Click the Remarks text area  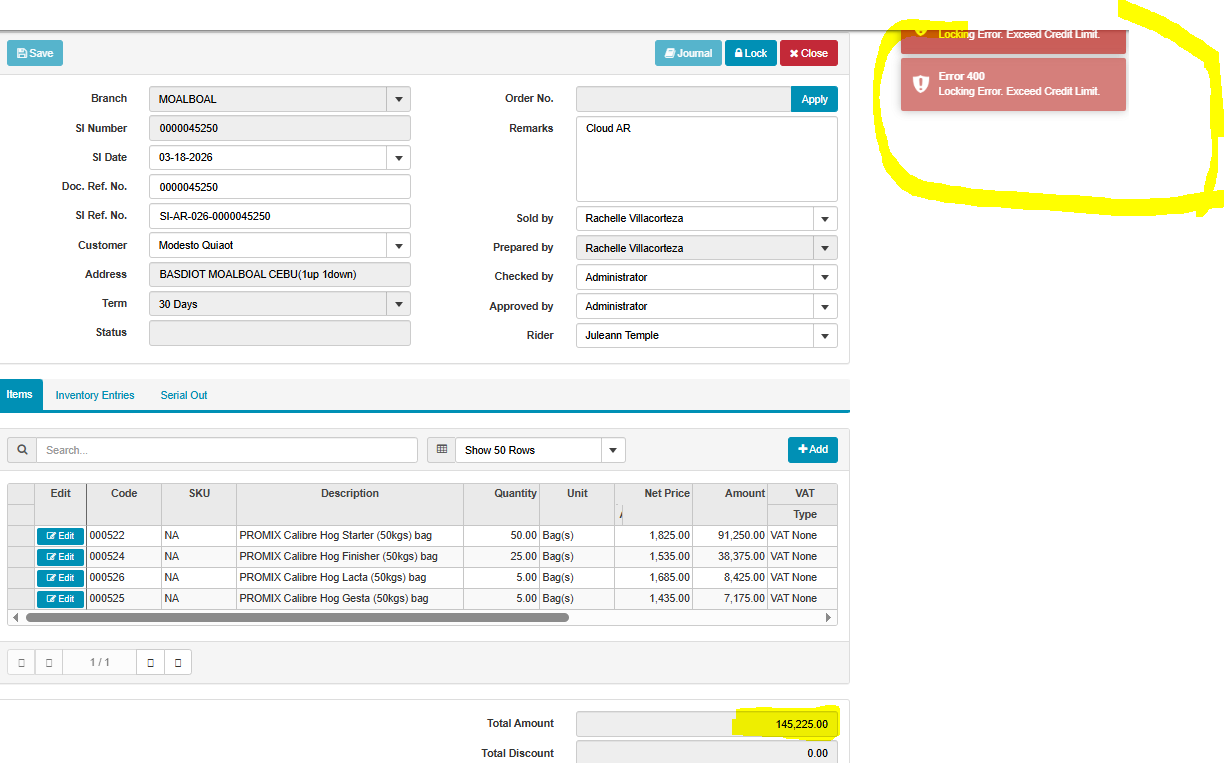706,158
